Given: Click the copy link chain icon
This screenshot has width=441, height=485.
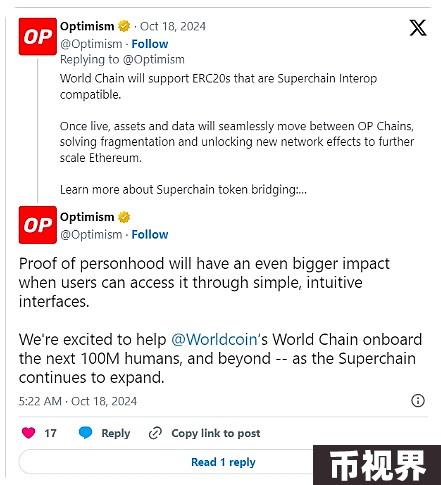Looking at the screenshot, I should pyautogui.click(x=155, y=433).
